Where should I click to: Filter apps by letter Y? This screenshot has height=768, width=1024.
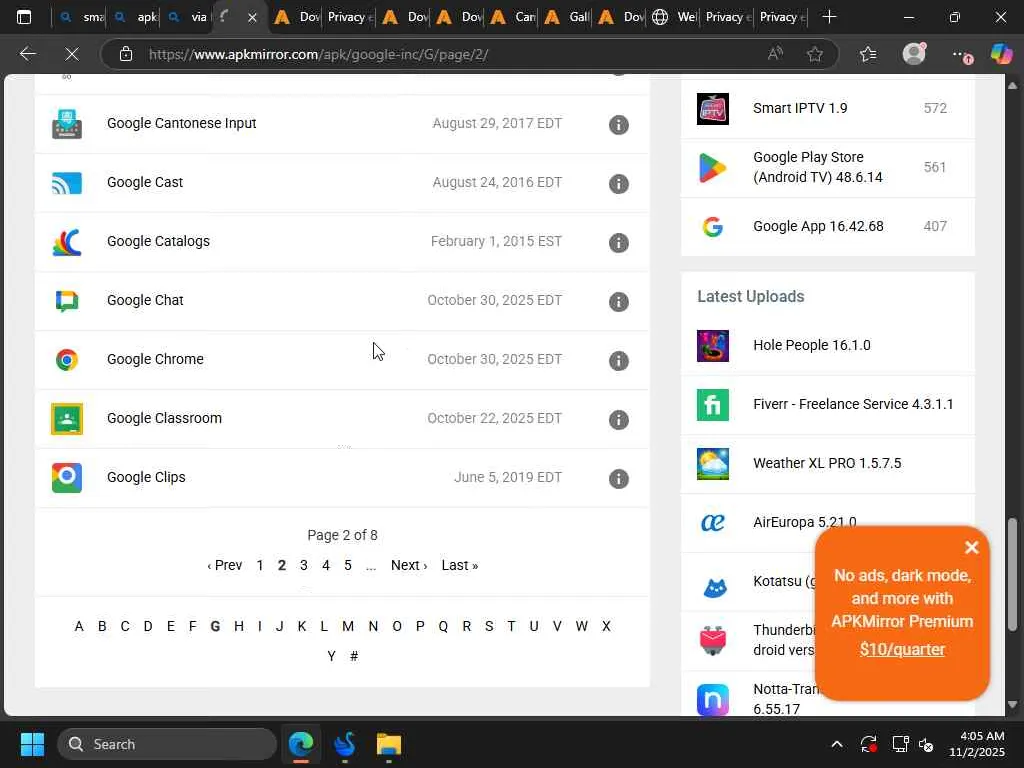(331, 656)
